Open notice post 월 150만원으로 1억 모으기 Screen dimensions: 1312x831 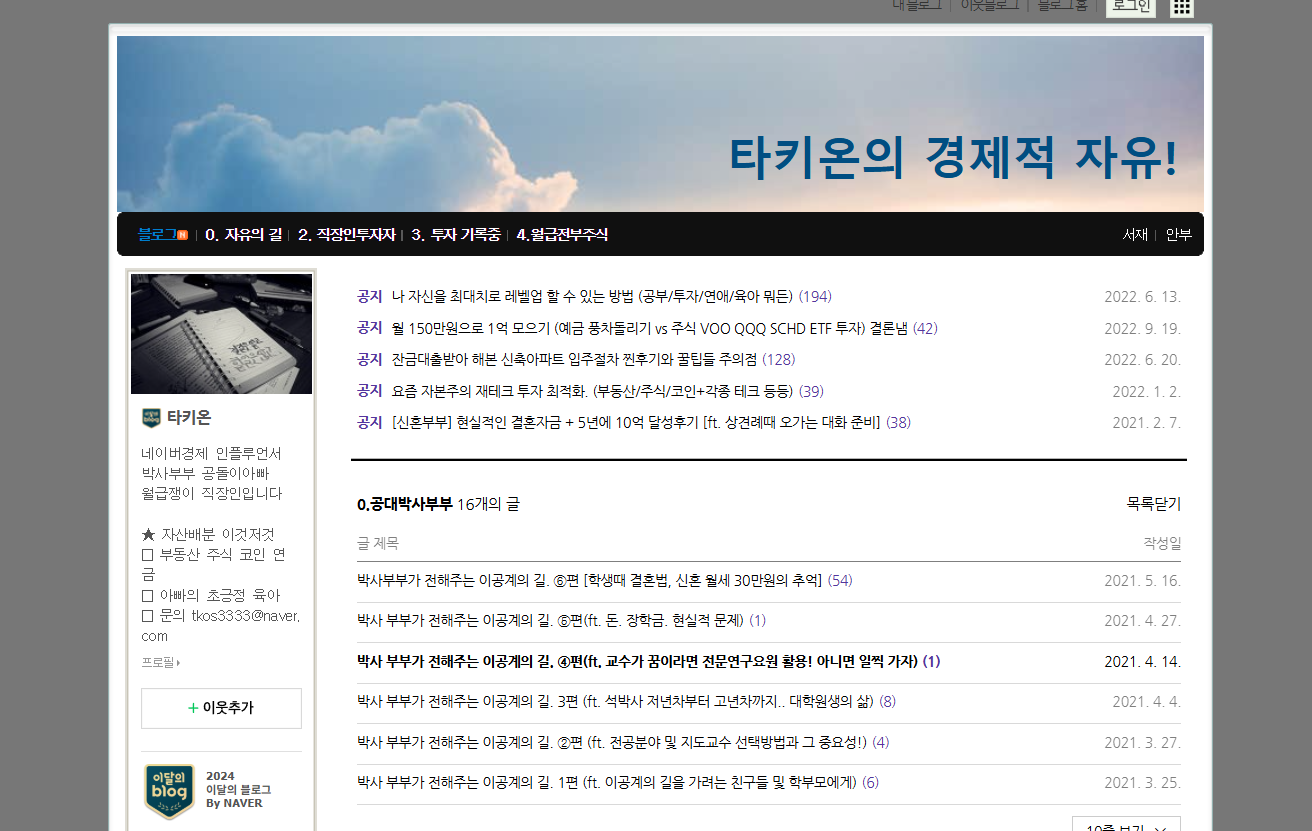649,328
